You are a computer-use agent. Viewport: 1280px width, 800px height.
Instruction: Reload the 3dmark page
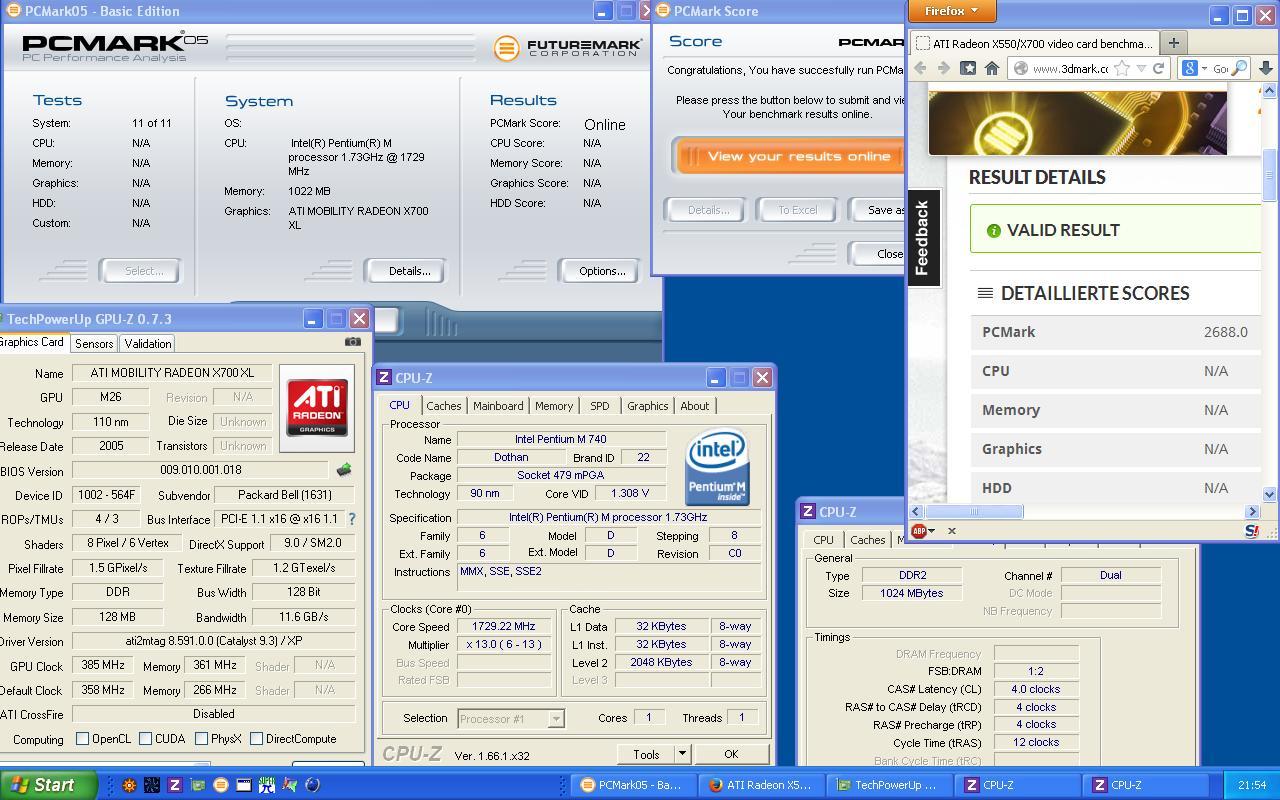pos(1158,68)
